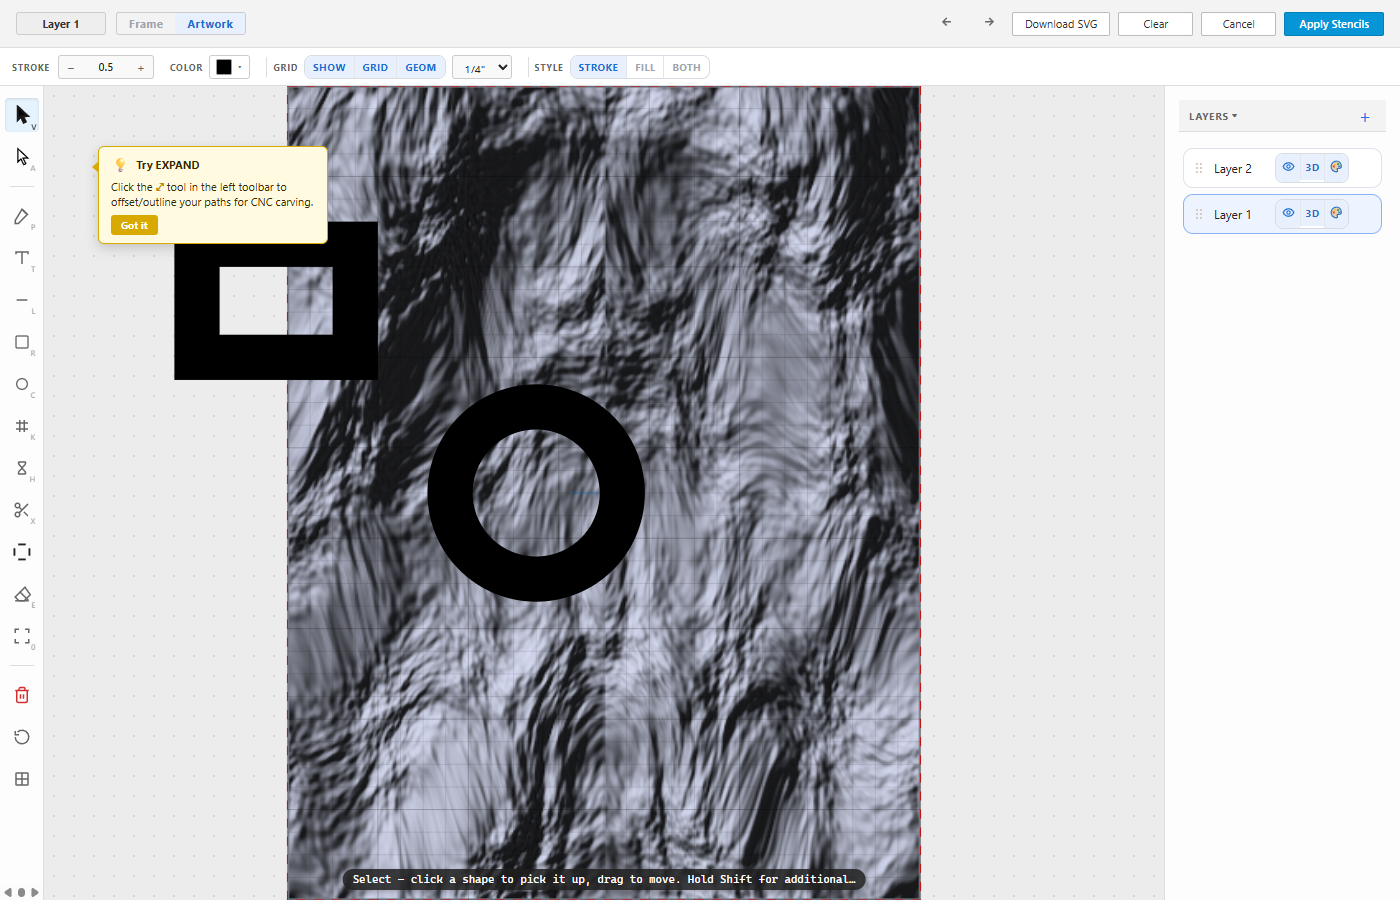
Task: Toggle Layer 1 visibility eye
Action: pyautogui.click(x=1288, y=213)
